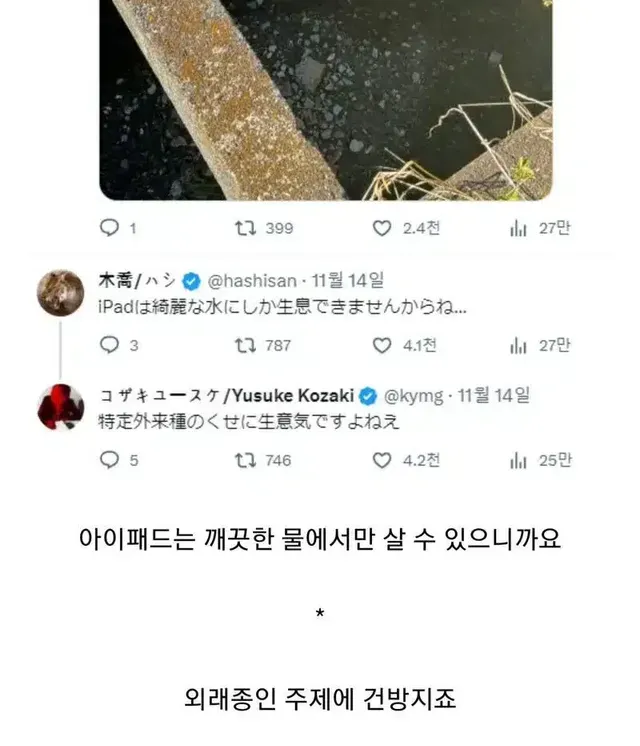Click the reply icon under the photo tweet

[x=109, y=228]
